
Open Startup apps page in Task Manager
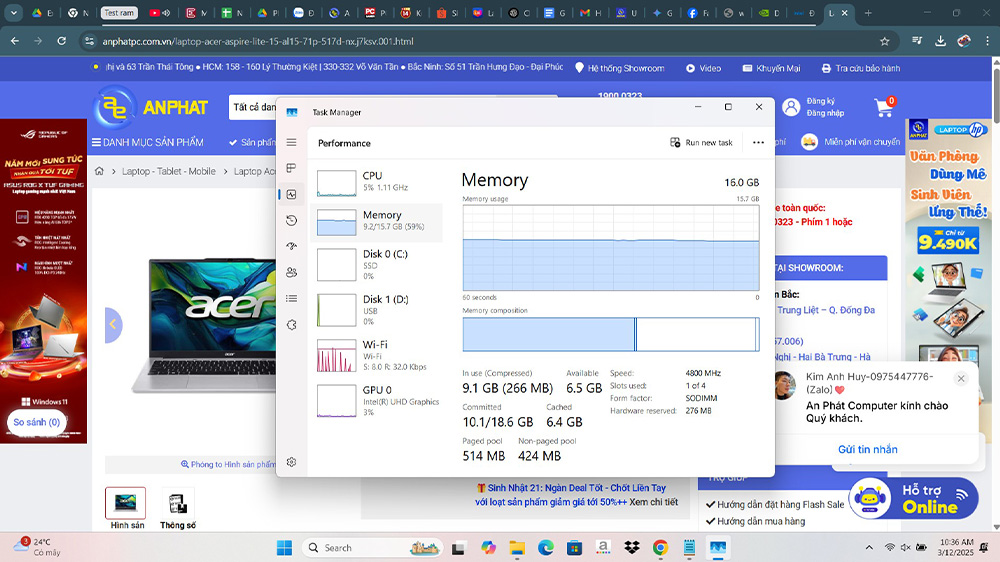291,246
